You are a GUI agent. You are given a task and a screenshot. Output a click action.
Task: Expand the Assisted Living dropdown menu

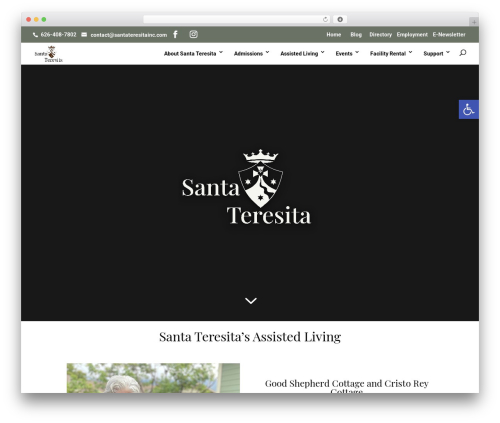pos(302,53)
